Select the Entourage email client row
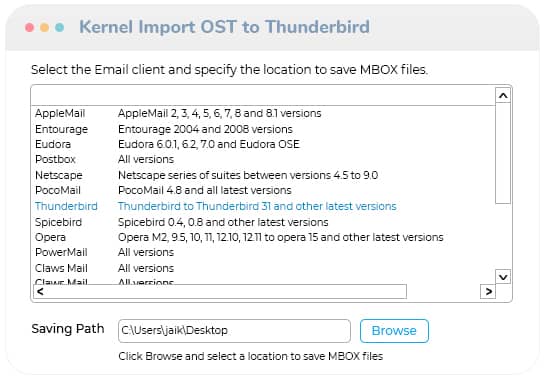This screenshot has height=380, width=545. (x=263, y=129)
